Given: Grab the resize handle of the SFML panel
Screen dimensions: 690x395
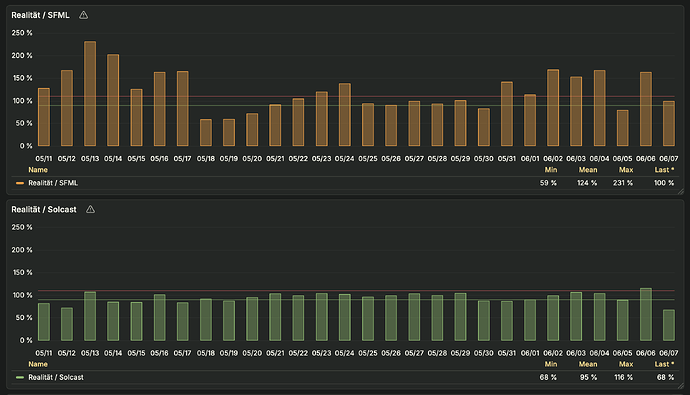Looking at the screenshot, I should [681, 192].
